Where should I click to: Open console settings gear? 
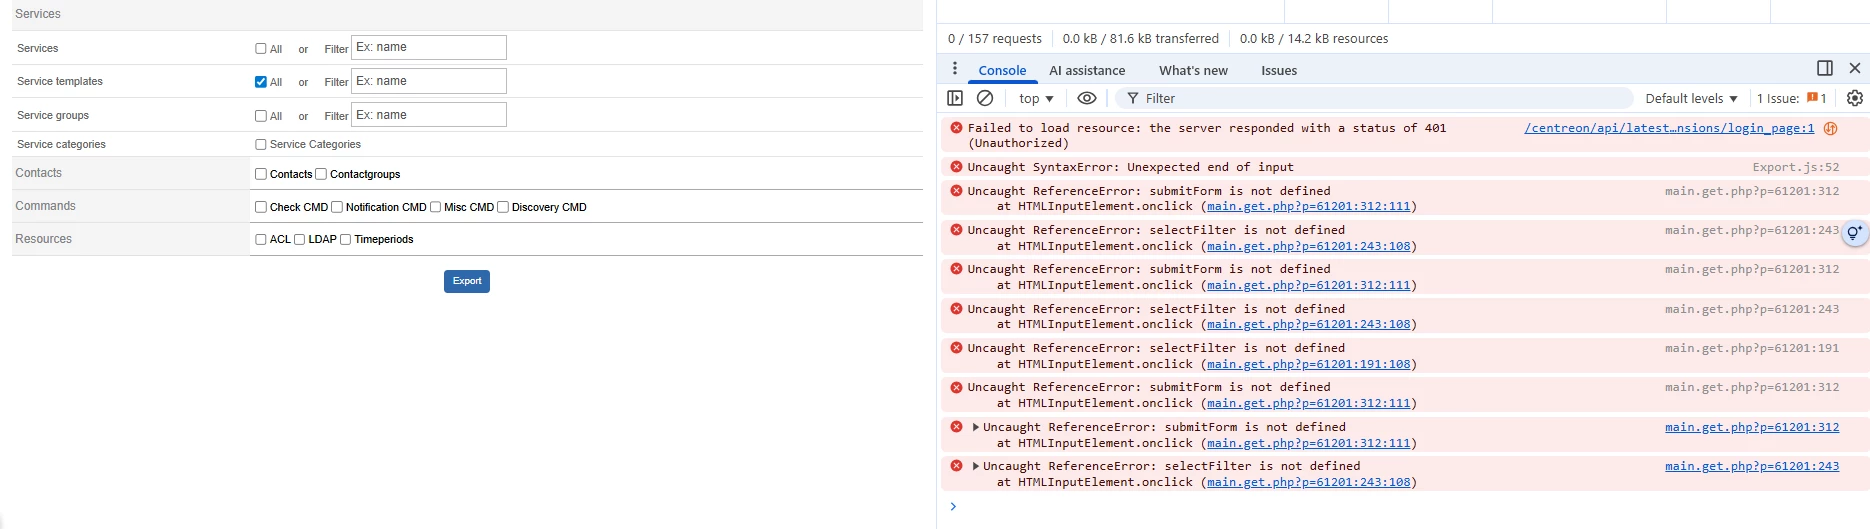[1855, 98]
